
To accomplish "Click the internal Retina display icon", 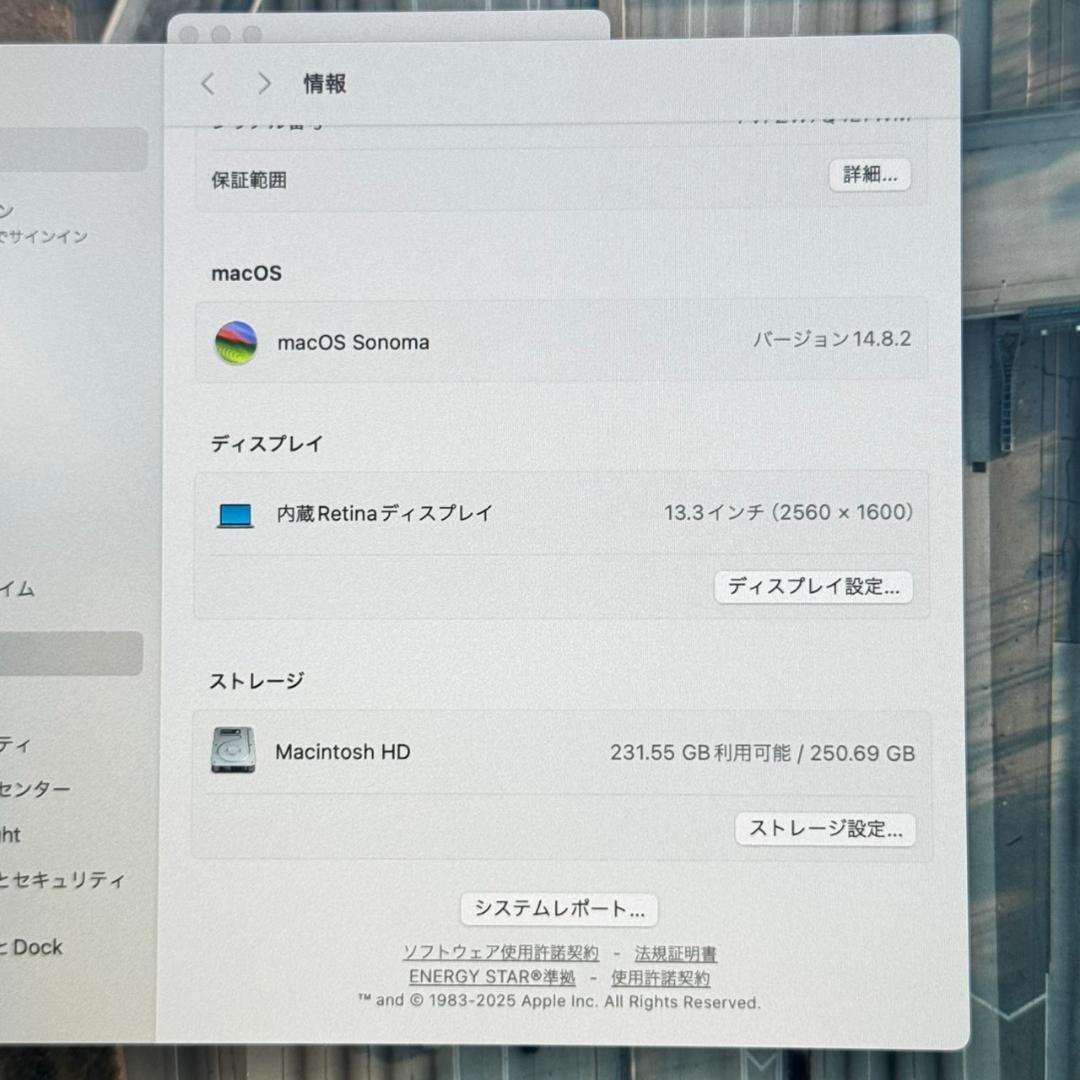I will [234, 512].
